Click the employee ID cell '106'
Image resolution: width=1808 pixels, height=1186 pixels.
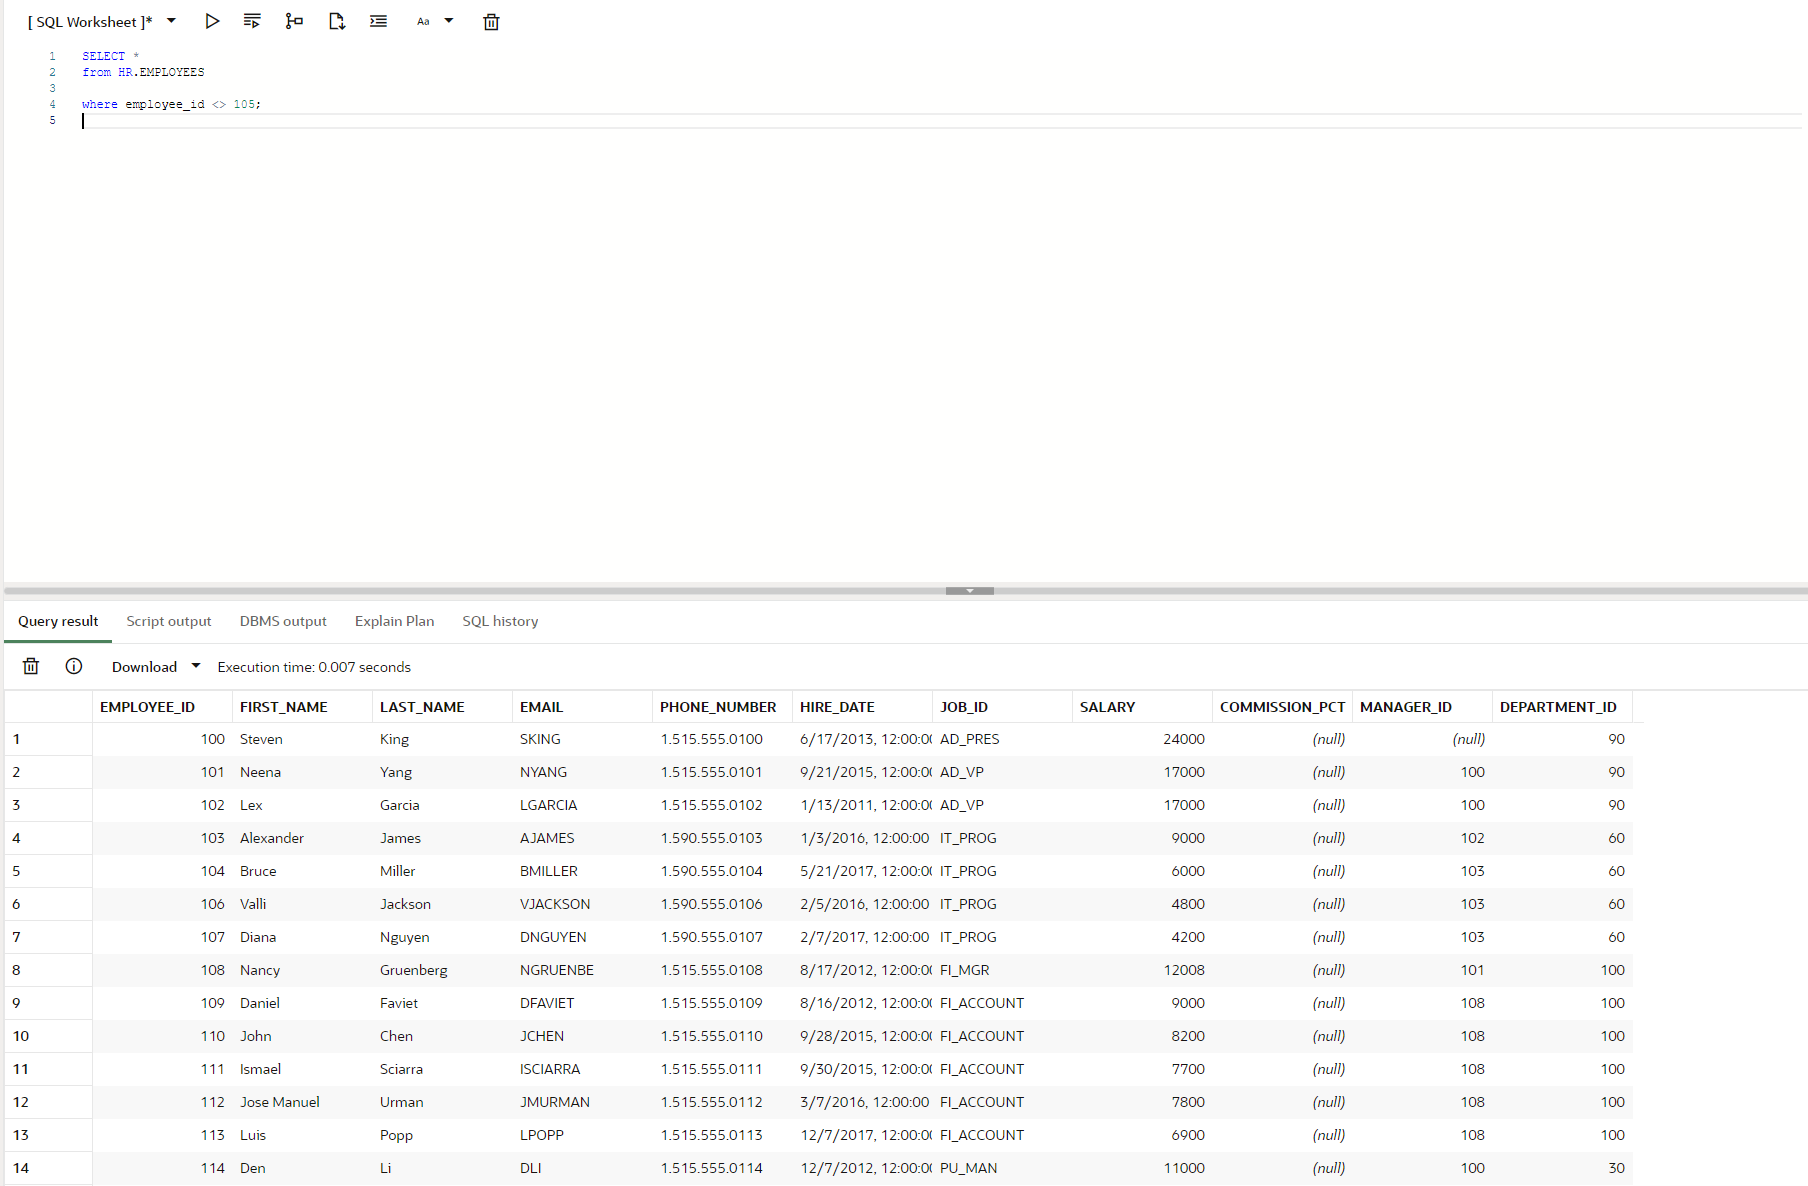162,904
